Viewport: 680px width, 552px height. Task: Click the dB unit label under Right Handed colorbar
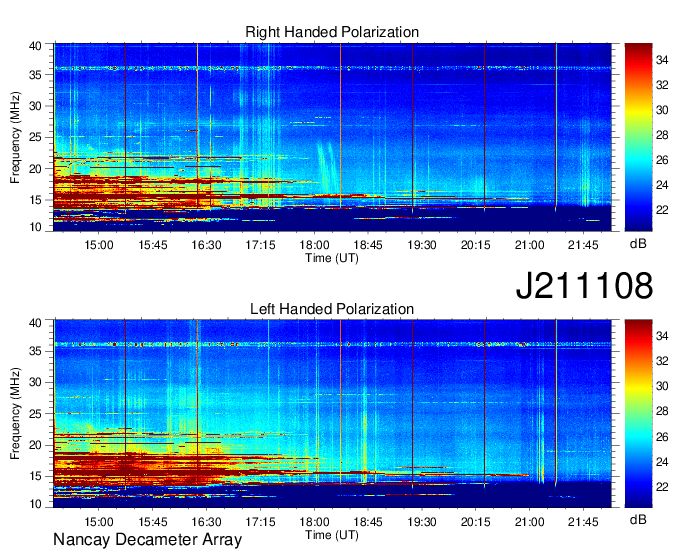[x=638, y=244]
